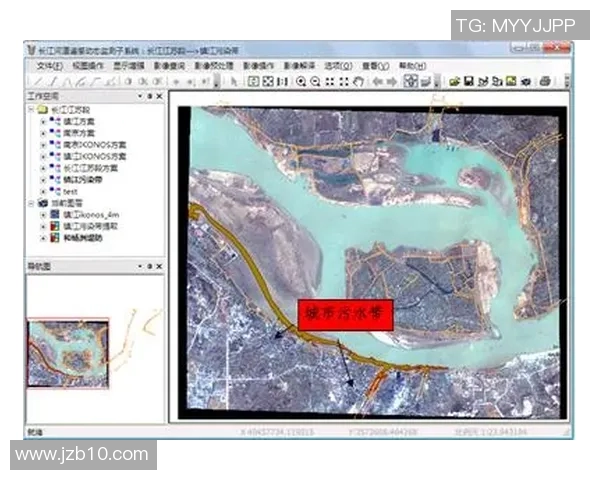
Task: Select the 和畅洲堤防 layer label
Action: point(83,238)
